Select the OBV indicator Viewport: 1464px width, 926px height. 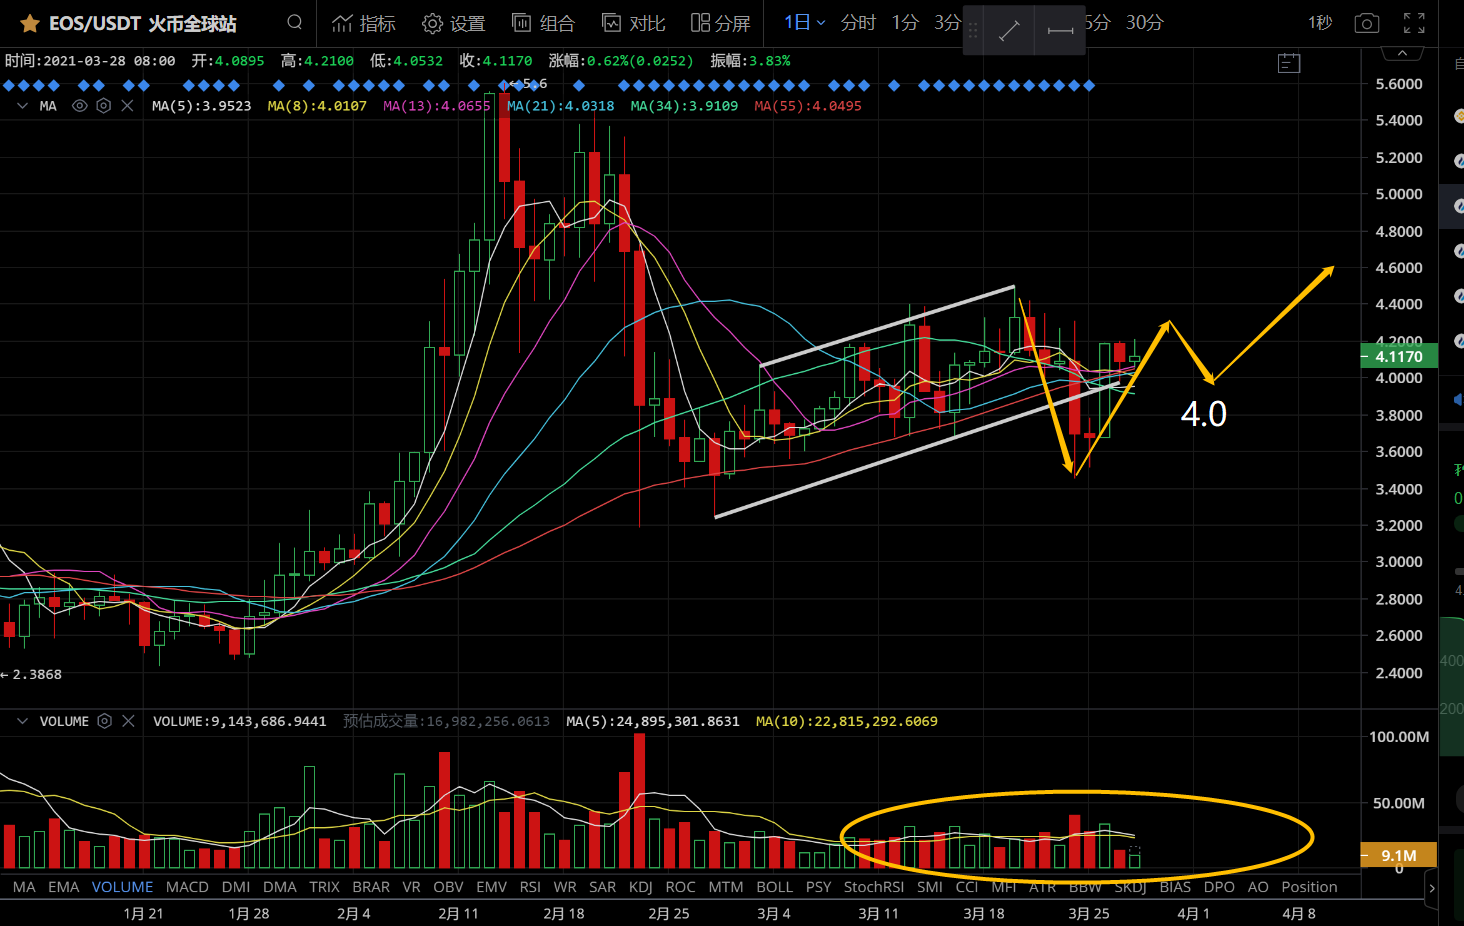[x=448, y=887]
